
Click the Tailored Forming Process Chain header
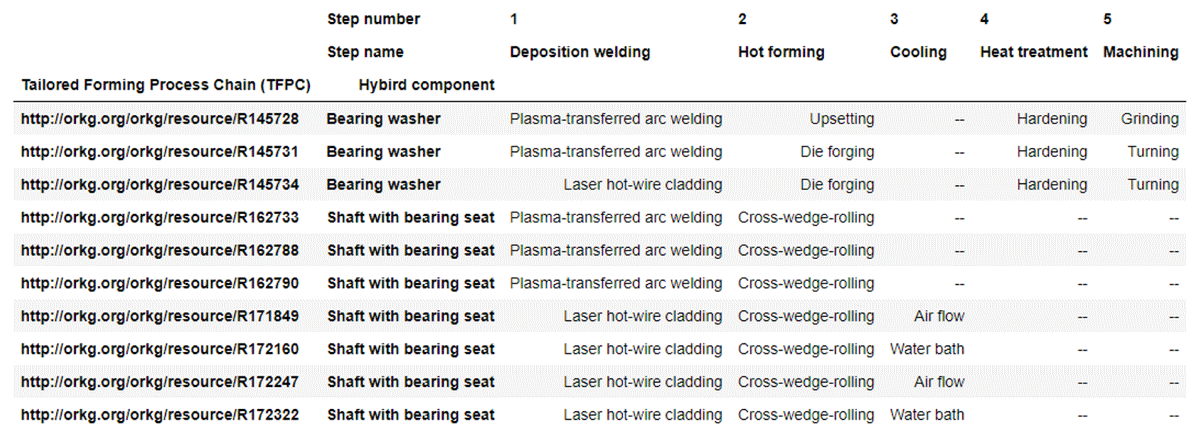click(166, 86)
